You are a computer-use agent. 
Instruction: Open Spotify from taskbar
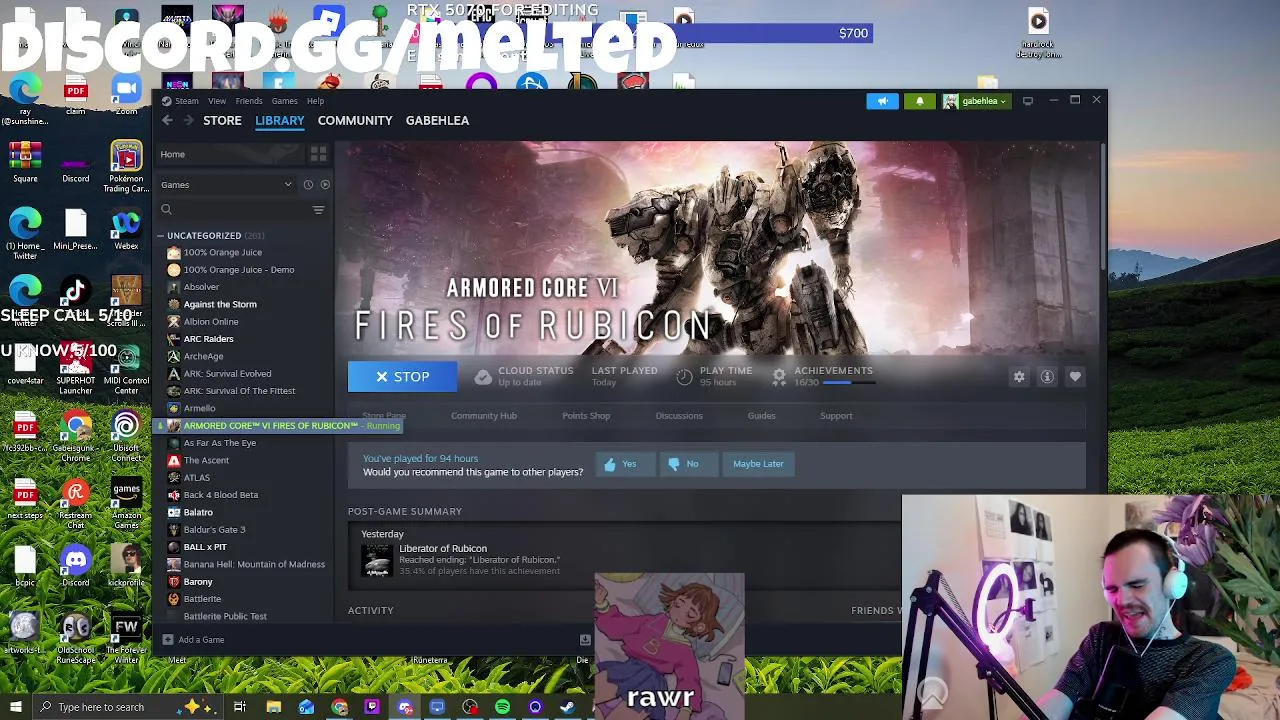(x=502, y=707)
